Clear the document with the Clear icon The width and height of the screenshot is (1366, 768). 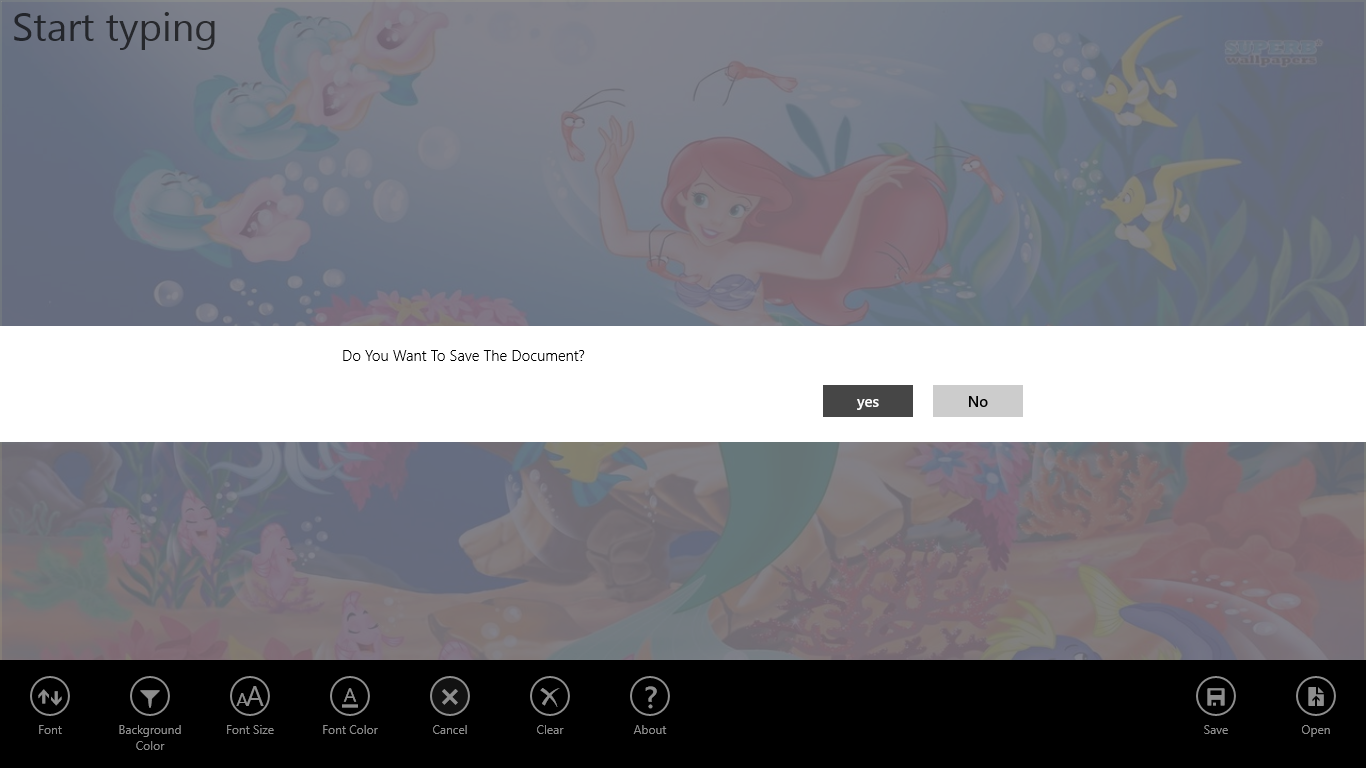550,697
